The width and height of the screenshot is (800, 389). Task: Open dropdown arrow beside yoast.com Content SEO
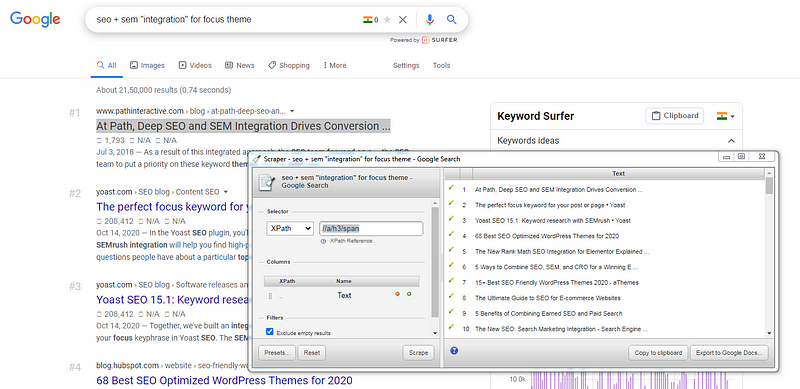[226, 192]
